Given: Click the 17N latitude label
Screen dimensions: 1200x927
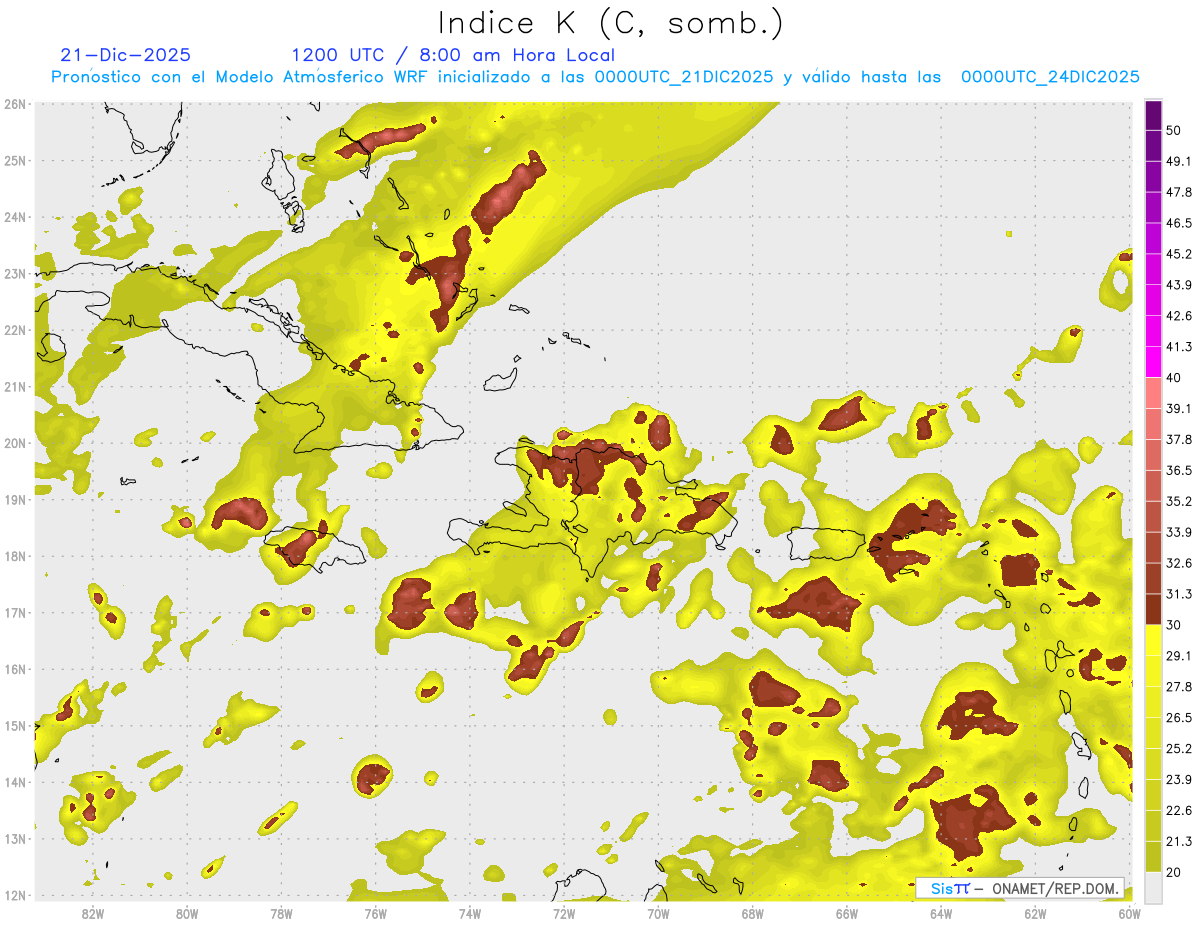Looking at the screenshot, I should [x=14, y=613].
